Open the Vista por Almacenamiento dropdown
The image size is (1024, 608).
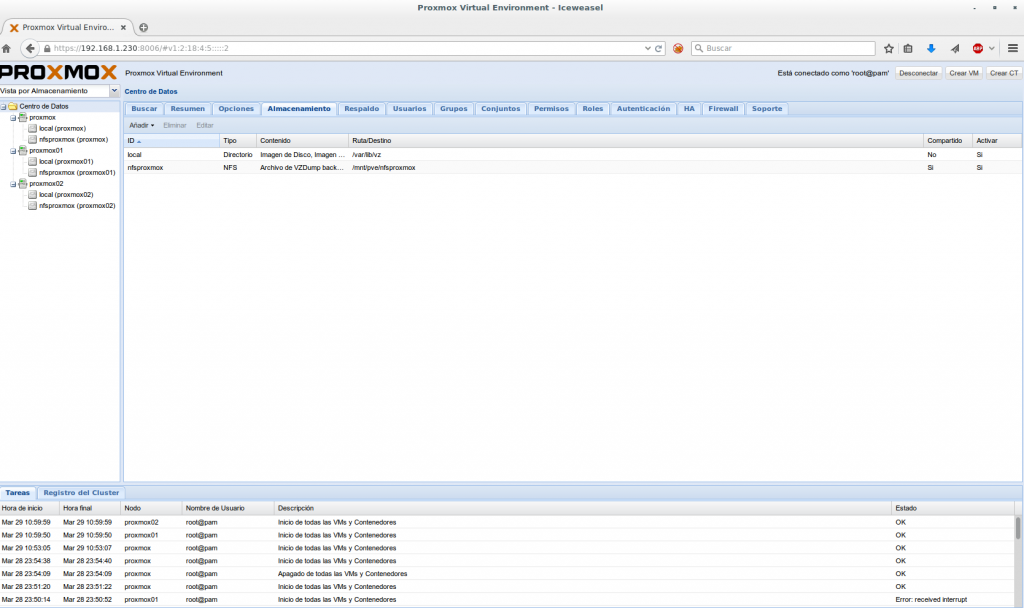(x=114, y=91)
